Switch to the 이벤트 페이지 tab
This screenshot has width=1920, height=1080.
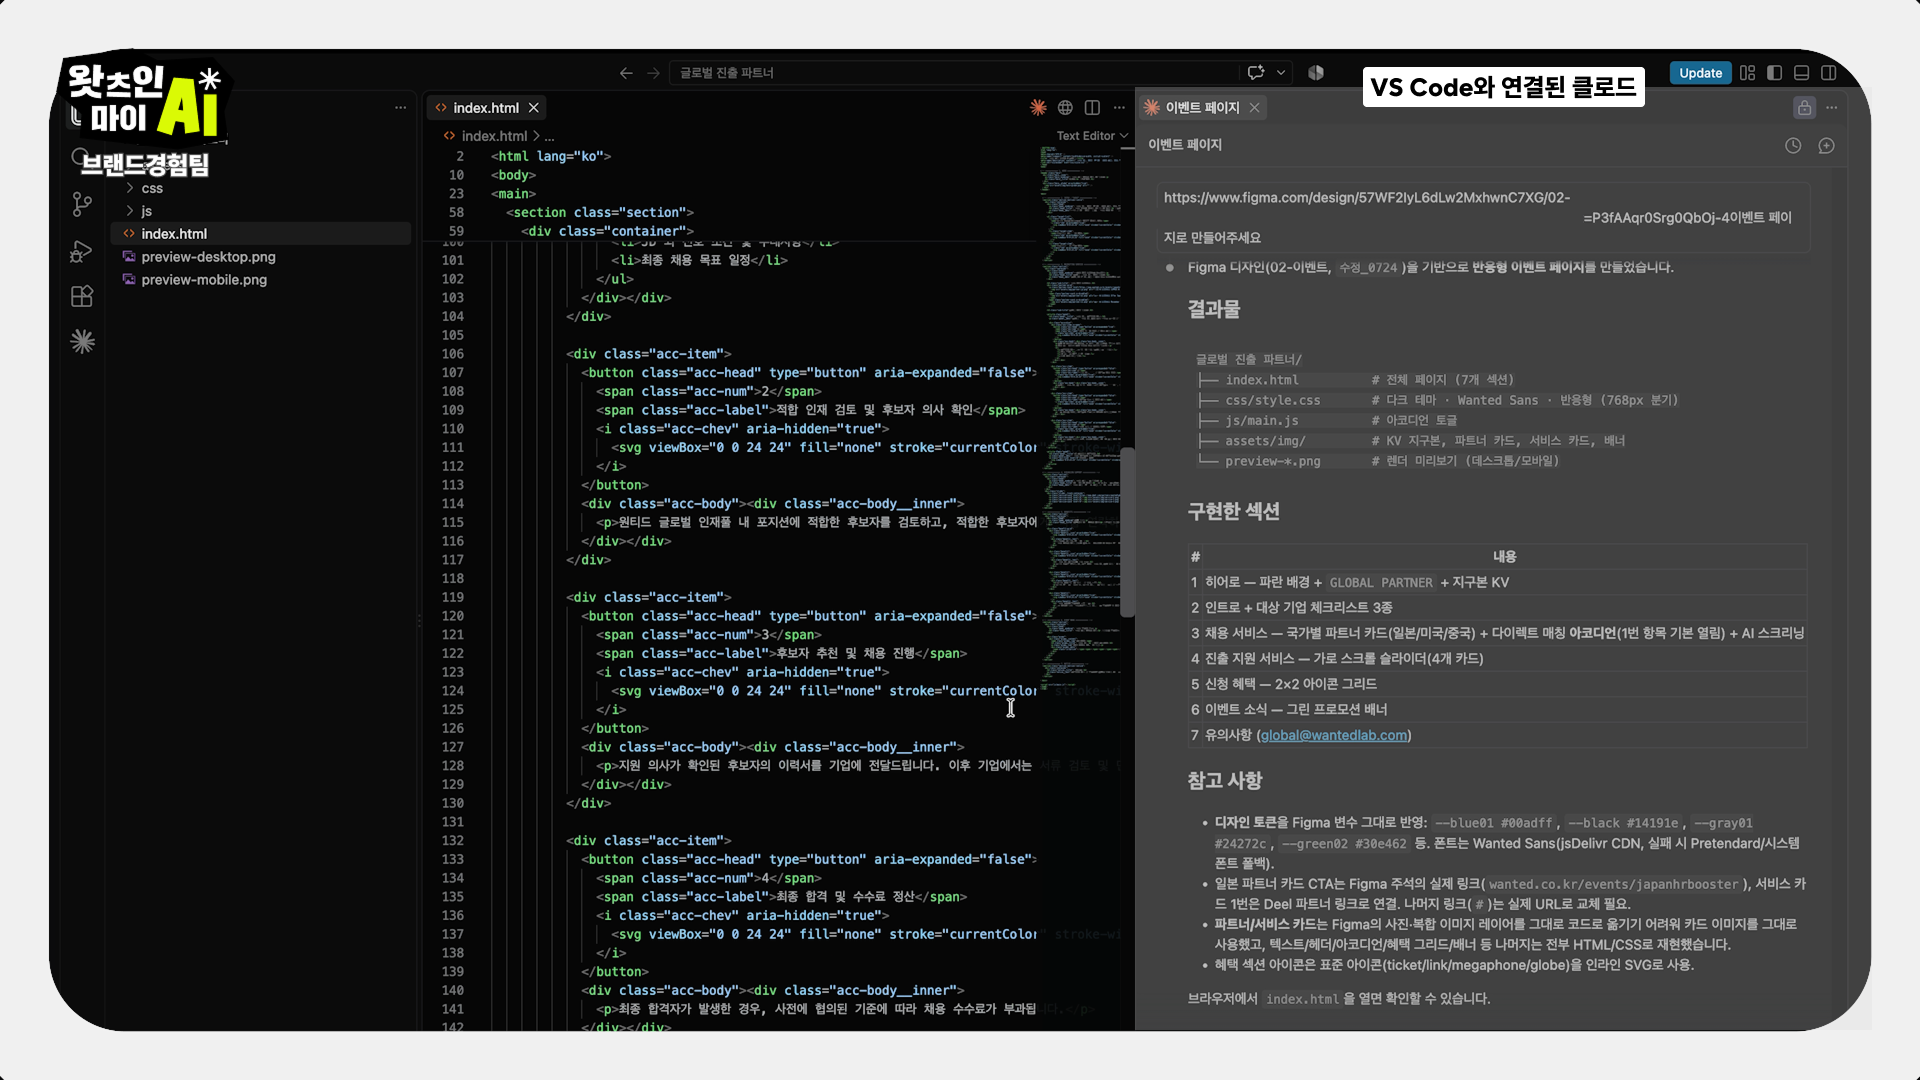[1202, 108]
